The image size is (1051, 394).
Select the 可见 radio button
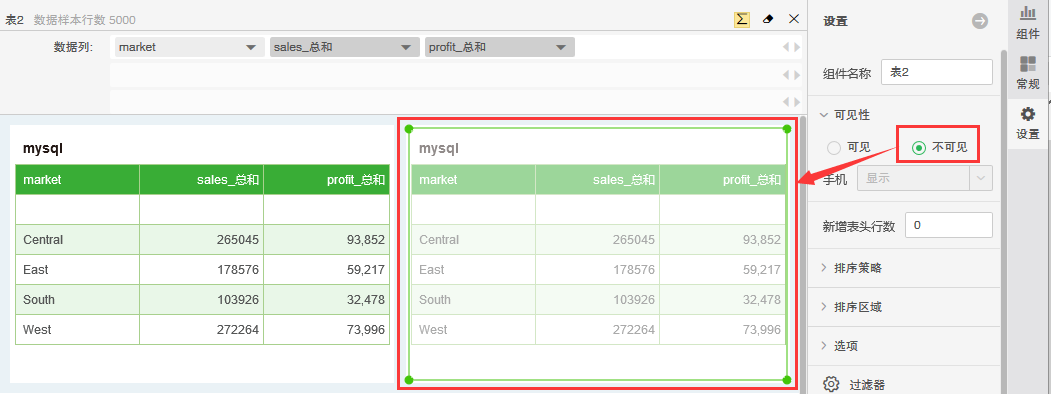(x=834, y=148)
